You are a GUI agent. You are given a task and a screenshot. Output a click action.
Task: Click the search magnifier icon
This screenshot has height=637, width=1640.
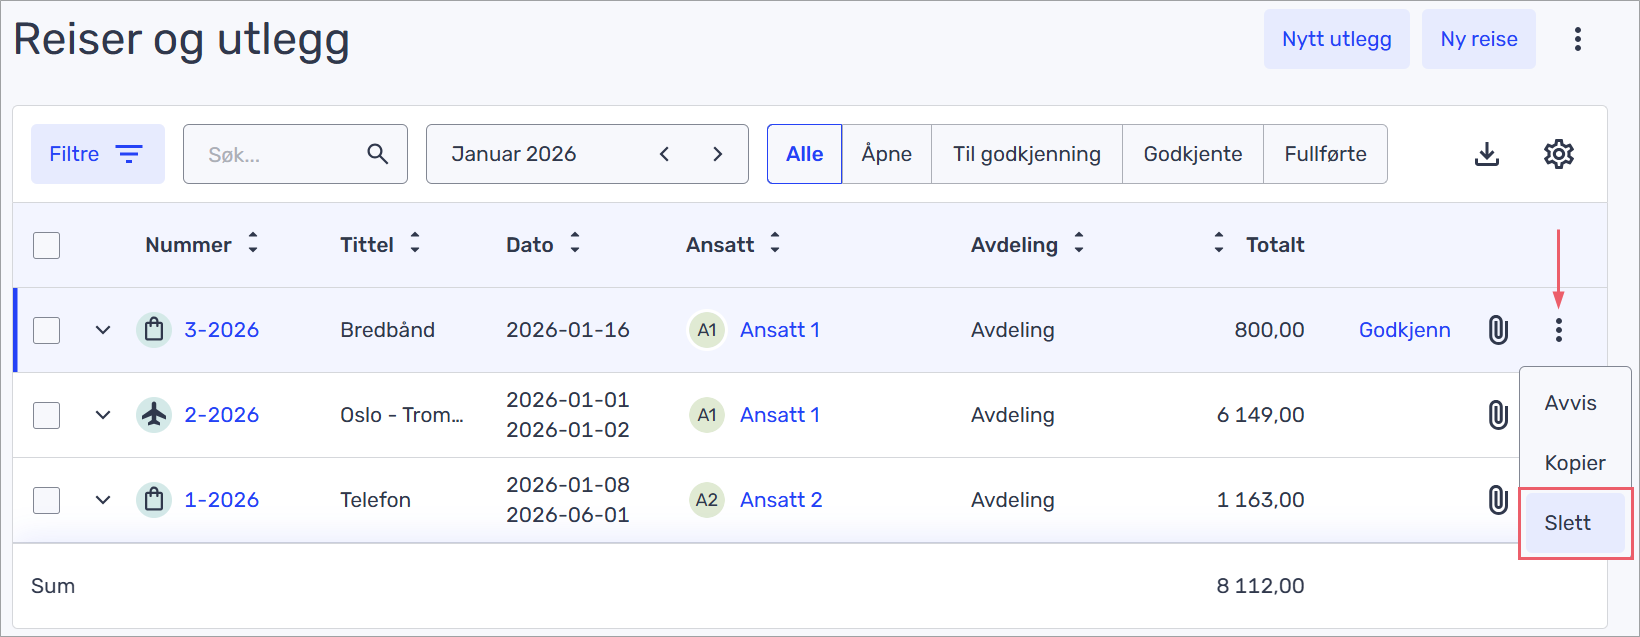click(x=377, y=154)
